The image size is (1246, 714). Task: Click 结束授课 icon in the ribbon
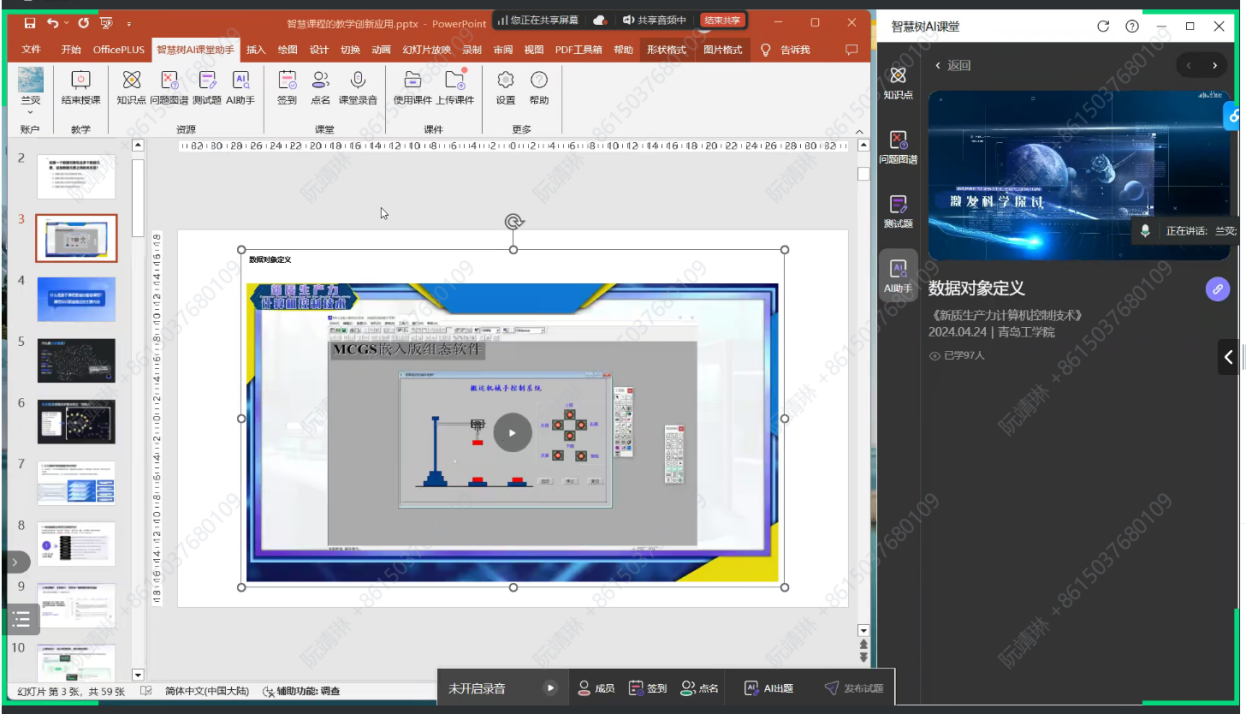click(81, 80)
